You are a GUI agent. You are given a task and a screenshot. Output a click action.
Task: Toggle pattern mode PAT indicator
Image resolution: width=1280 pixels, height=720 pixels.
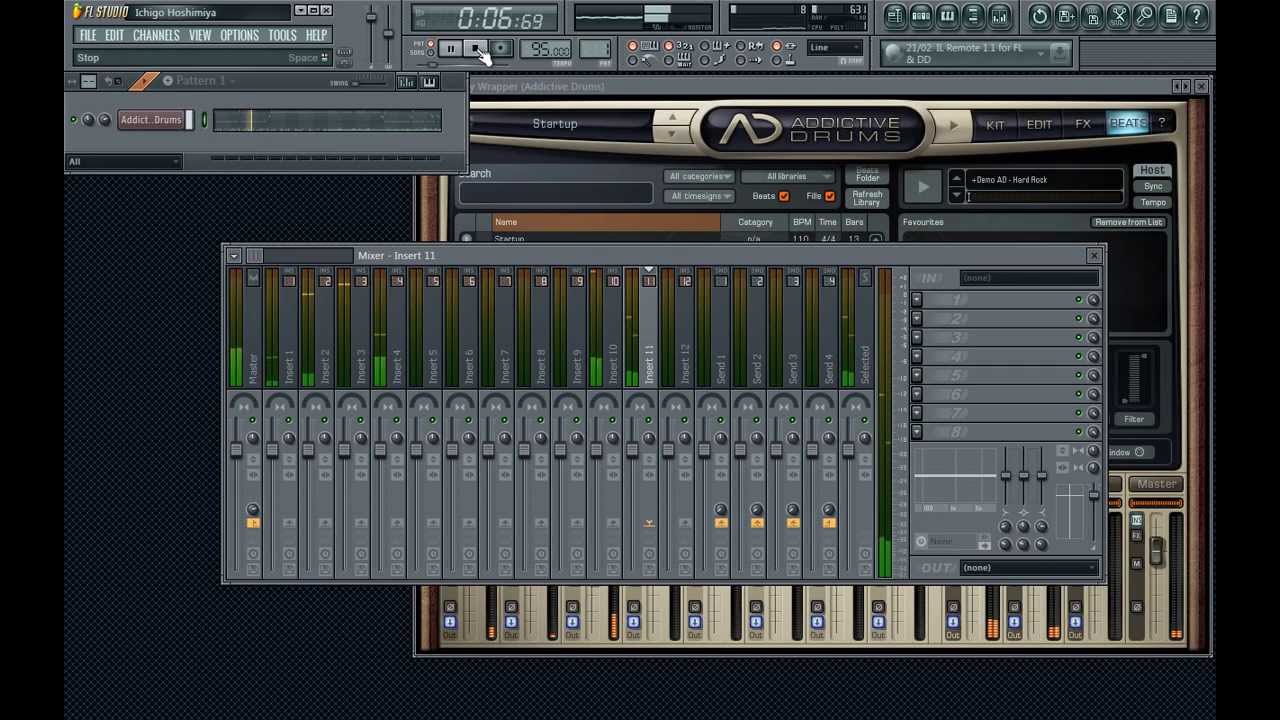[x=431, y=44]
